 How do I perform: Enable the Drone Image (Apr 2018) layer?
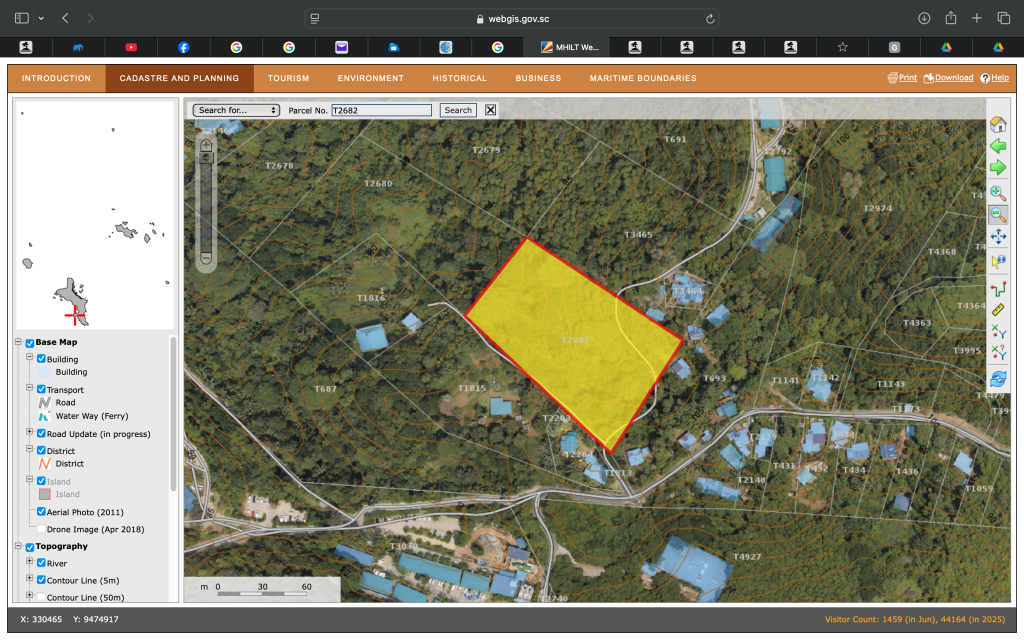tap(42, 529)
